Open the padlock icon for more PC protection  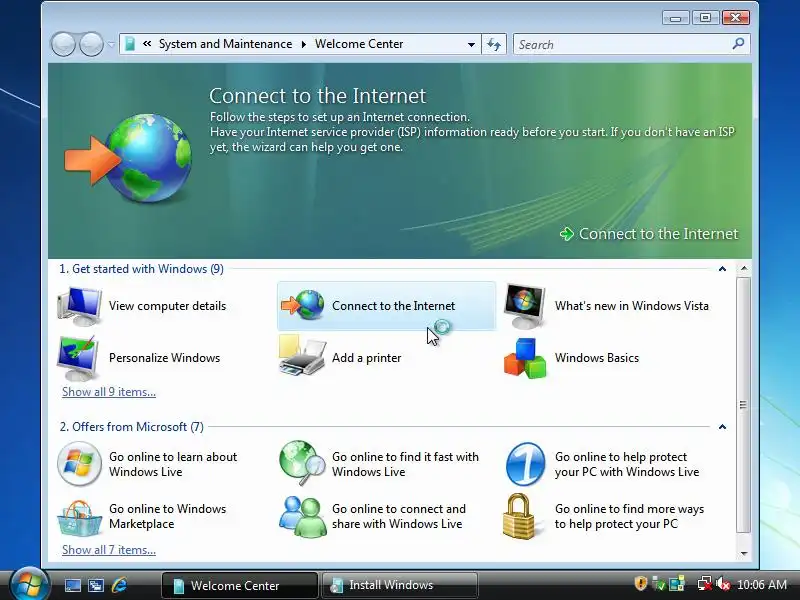click(x=518, y=516)
